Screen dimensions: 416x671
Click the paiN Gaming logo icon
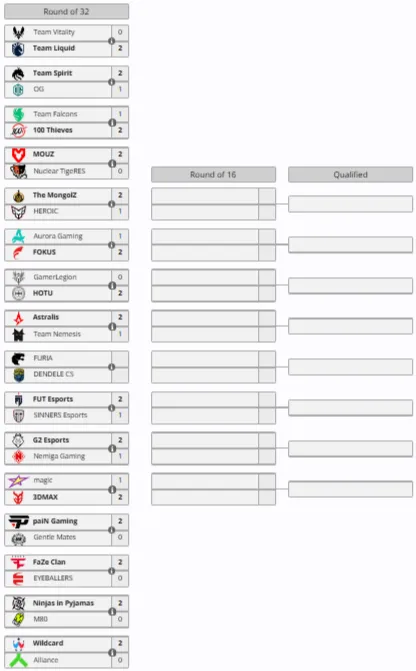click(x=18, y=522)
